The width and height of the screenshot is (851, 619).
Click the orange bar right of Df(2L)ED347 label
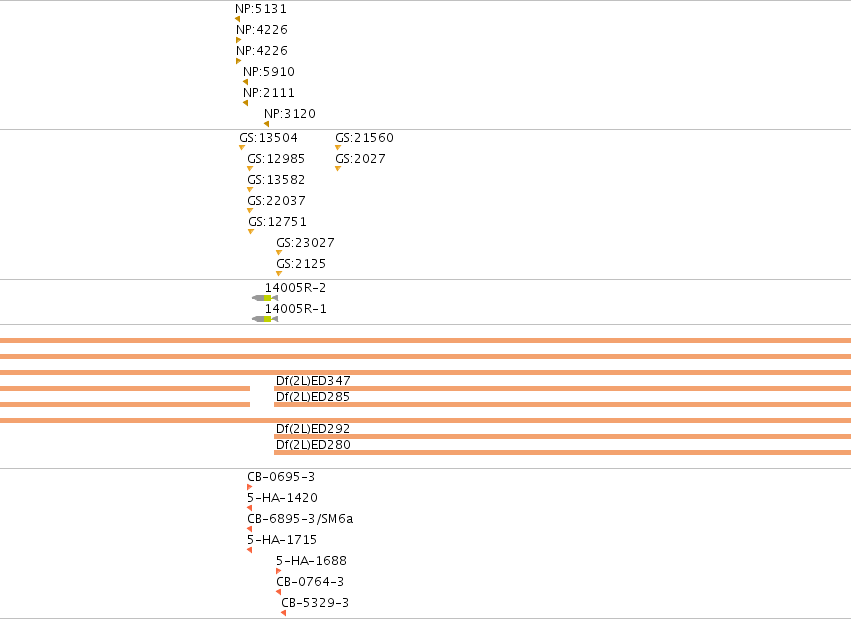click(562, 388)
